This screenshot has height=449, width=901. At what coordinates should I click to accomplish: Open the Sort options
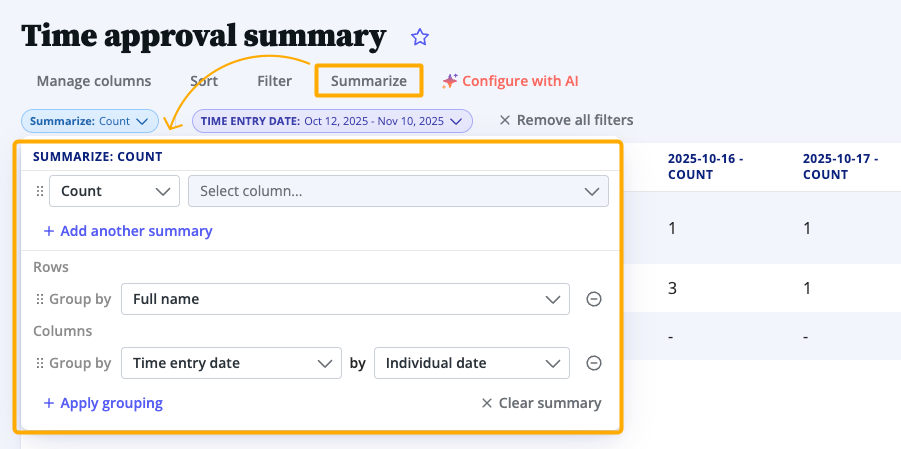[204, 81]
